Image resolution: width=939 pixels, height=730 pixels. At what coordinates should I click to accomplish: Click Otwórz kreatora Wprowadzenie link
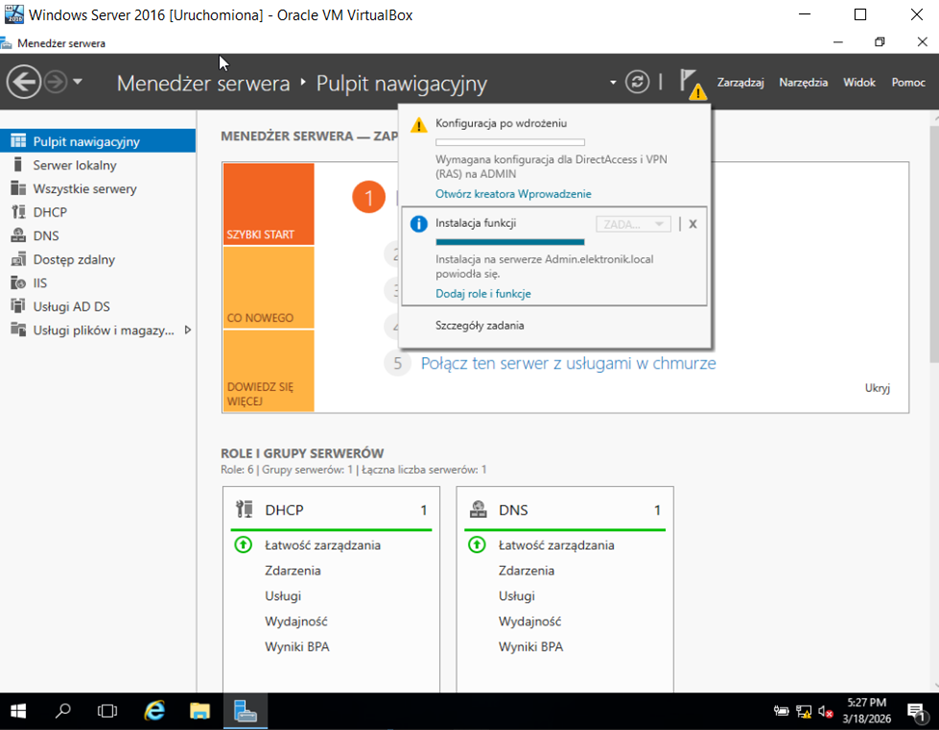513,194
